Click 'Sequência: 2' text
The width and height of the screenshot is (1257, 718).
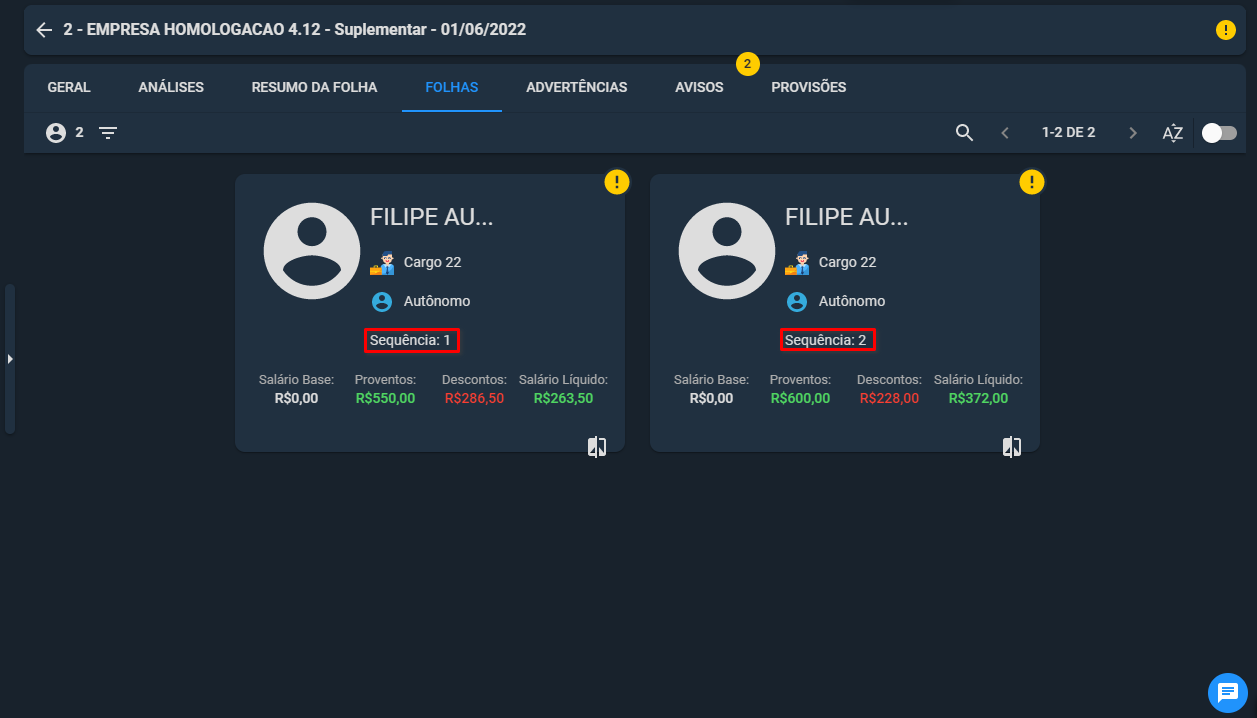click(826, 340)
